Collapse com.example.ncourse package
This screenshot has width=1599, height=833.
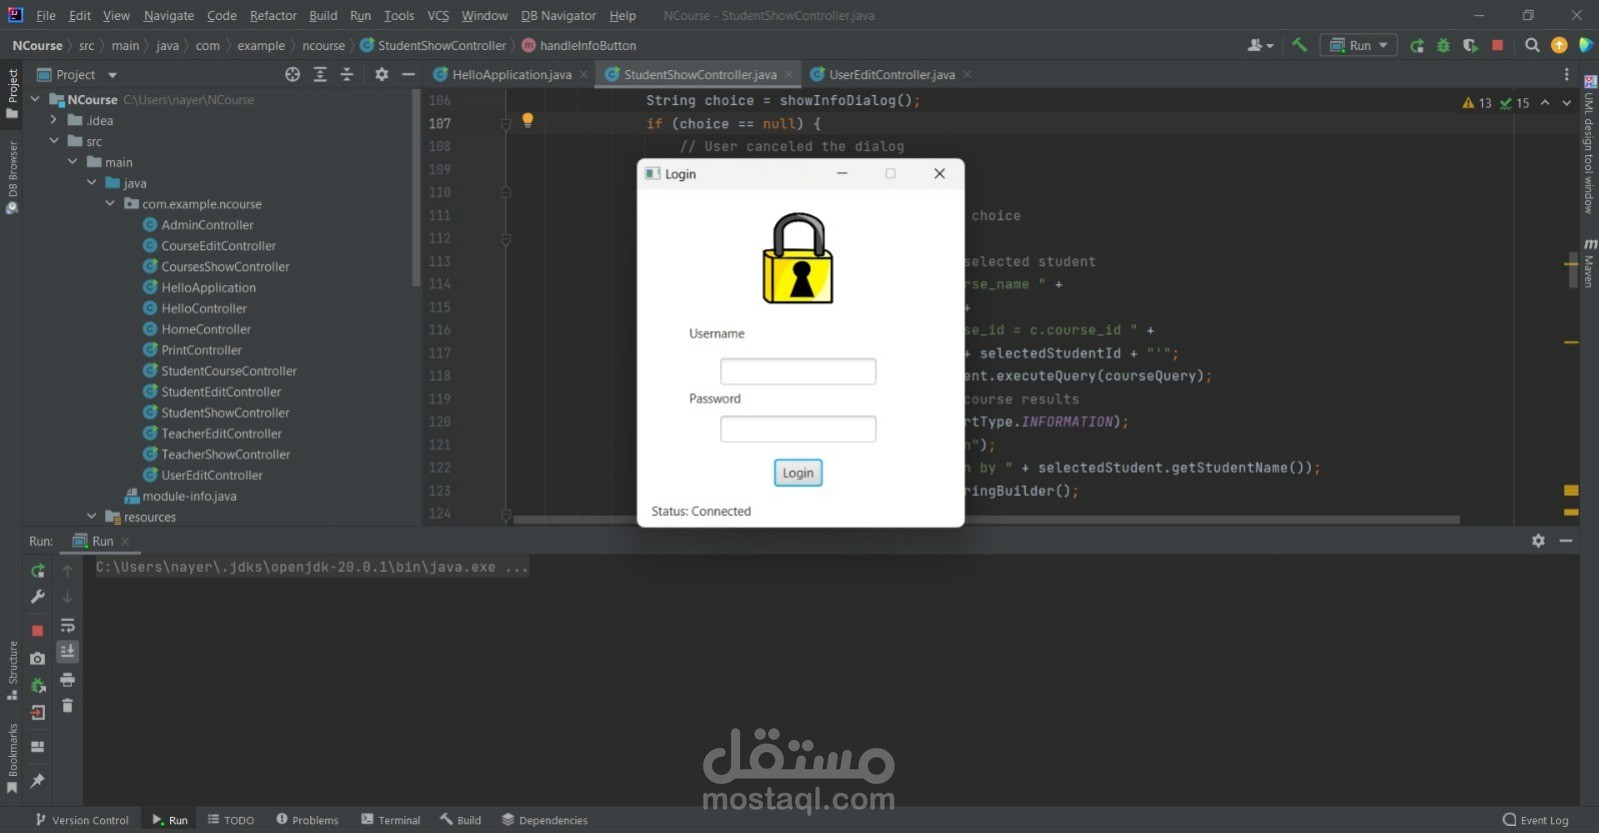point(110,203)
